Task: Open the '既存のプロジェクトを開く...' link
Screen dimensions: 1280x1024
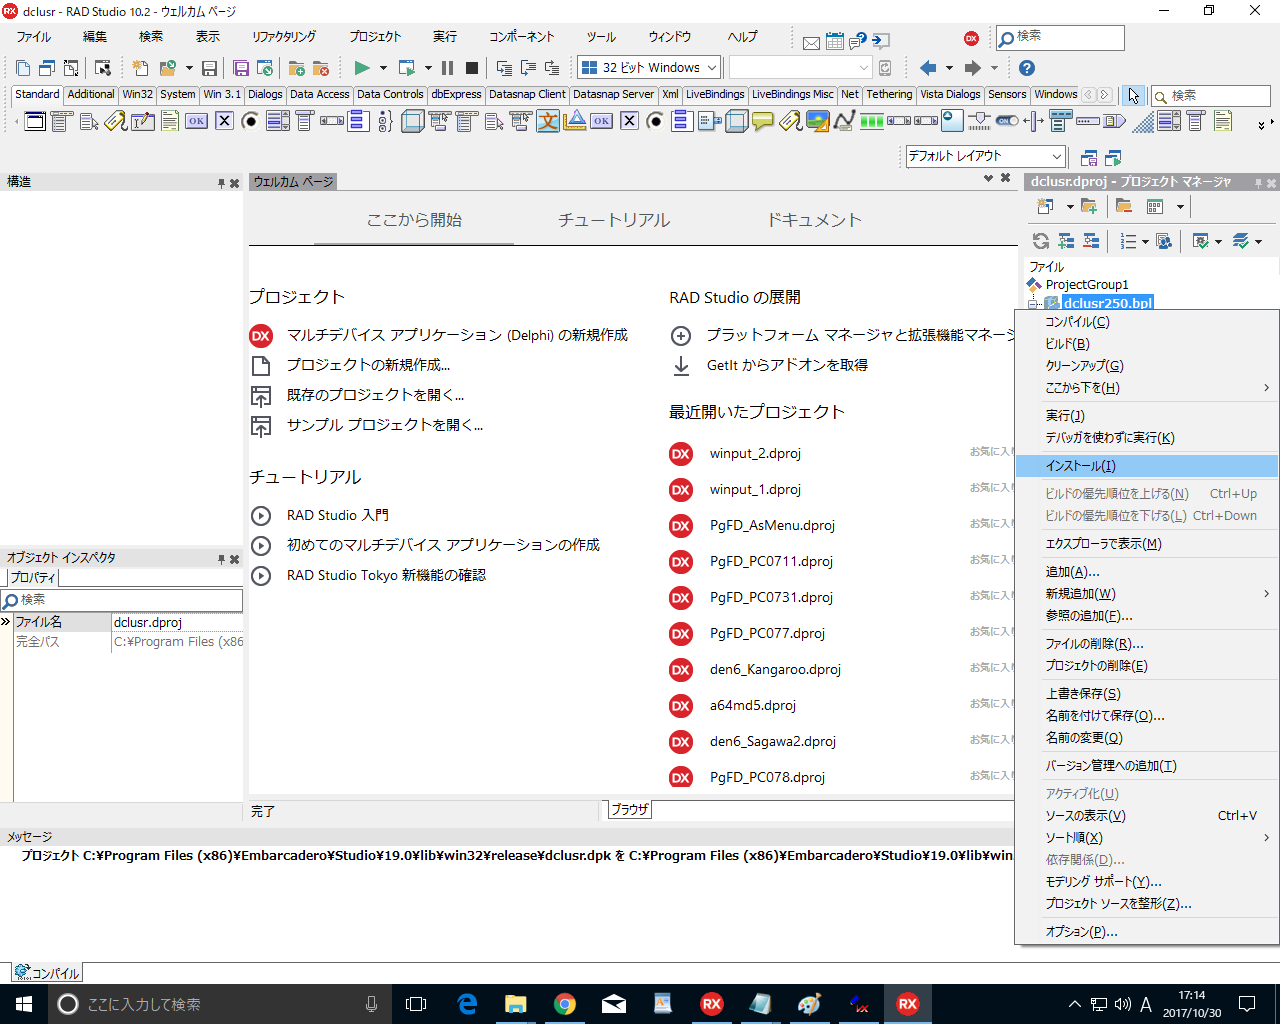Action: [x=375, y=395]
